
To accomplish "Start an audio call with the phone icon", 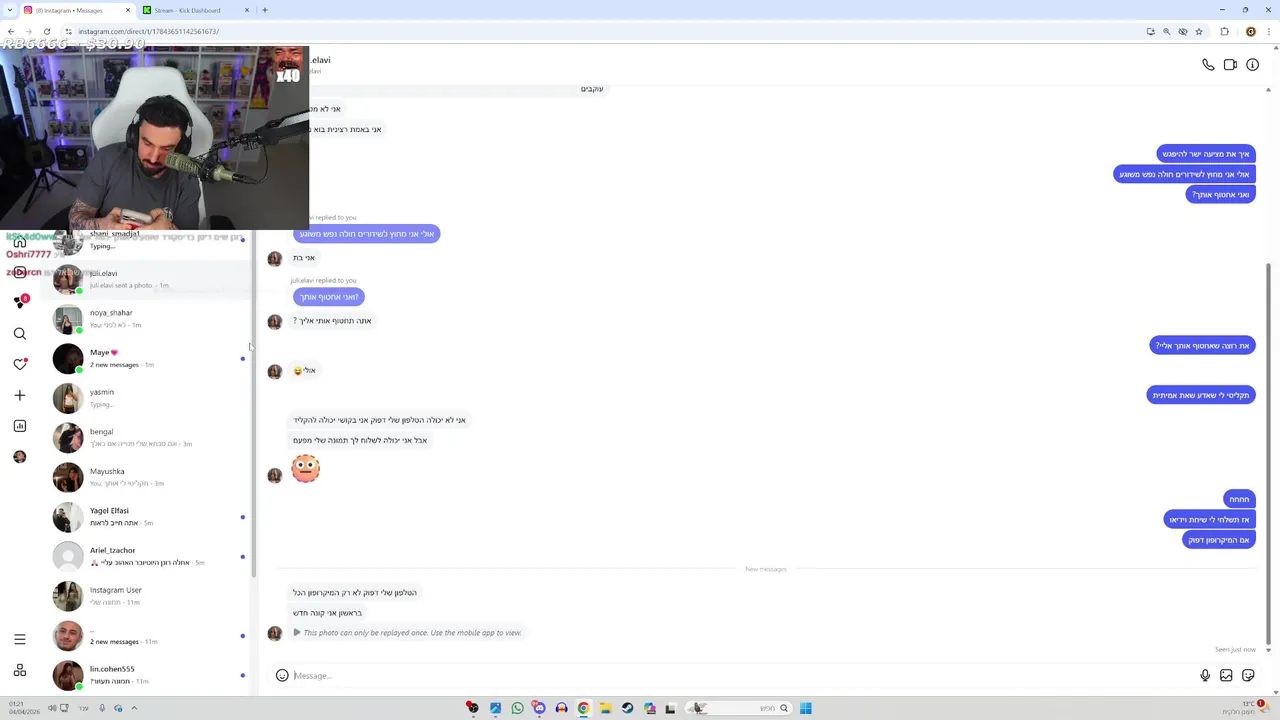I will coord(1208,65).
